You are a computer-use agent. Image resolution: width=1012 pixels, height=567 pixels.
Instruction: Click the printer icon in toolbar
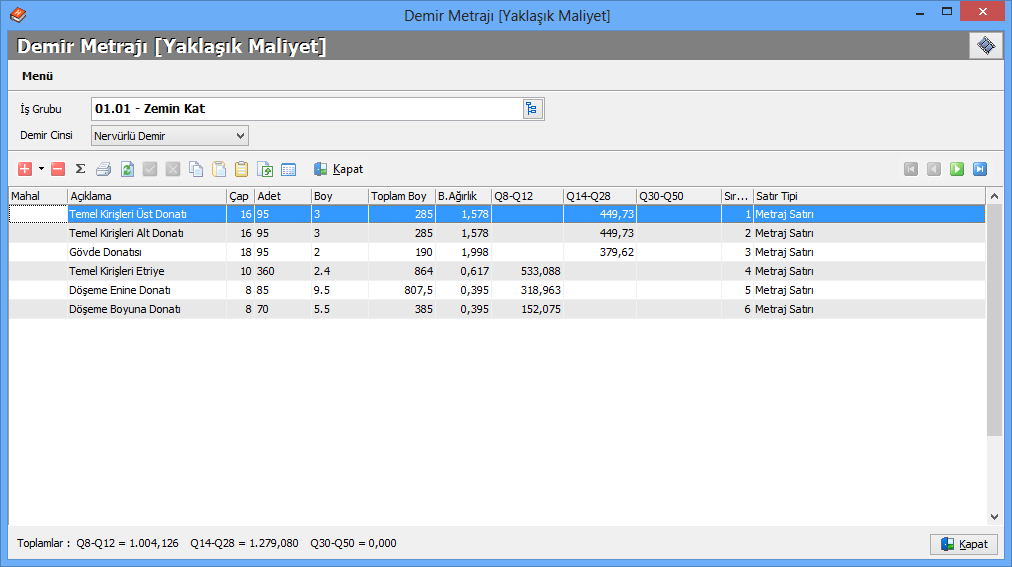click(103, 169)
